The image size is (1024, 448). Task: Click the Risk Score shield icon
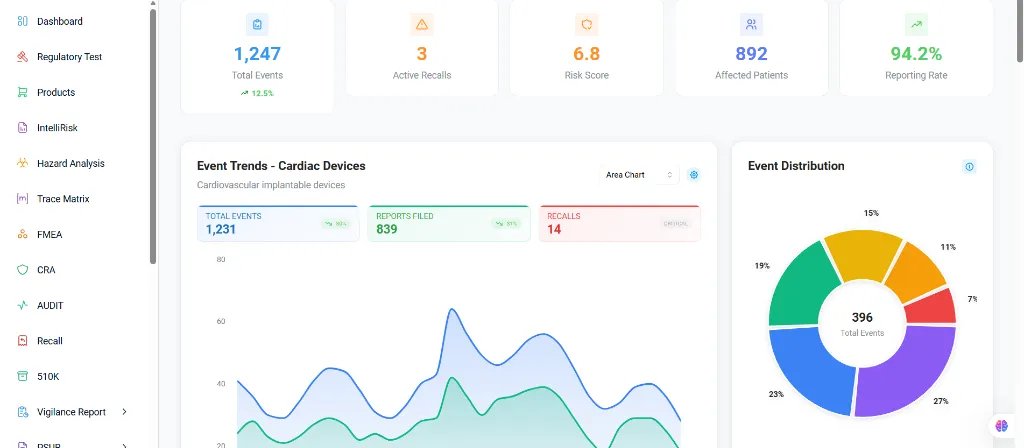(586, 25)
